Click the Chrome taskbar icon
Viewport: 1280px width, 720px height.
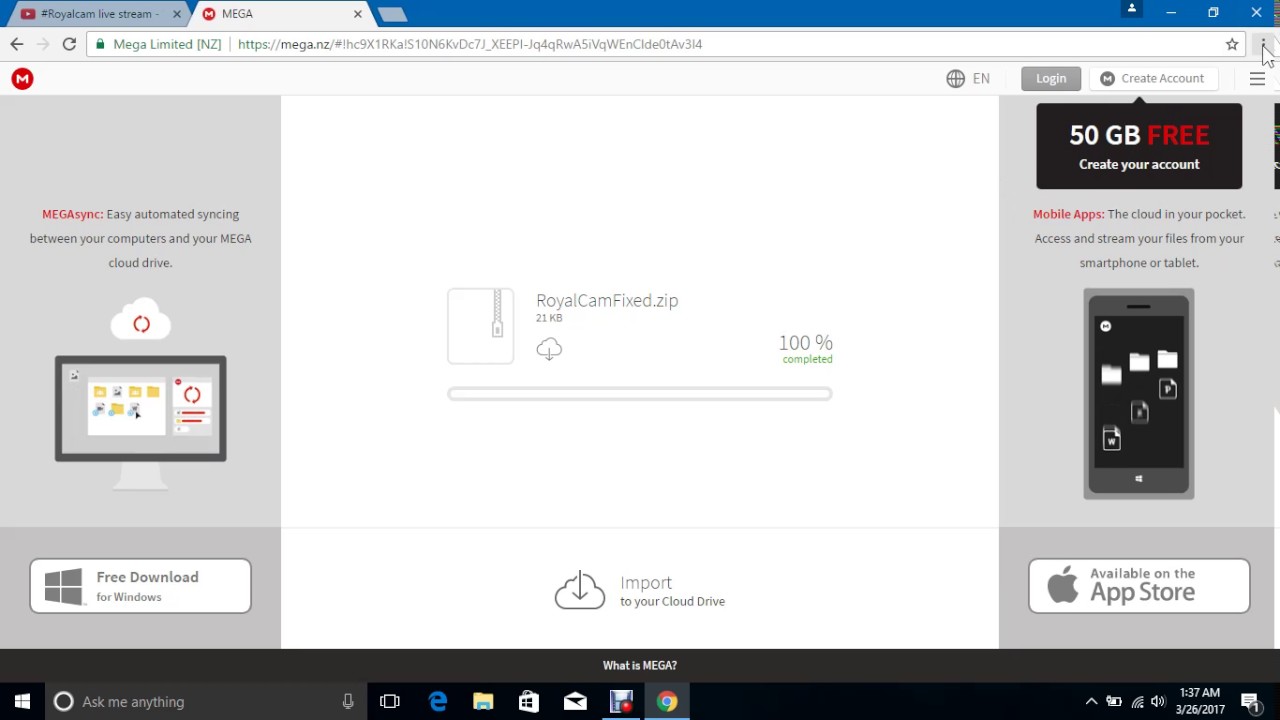667,702
